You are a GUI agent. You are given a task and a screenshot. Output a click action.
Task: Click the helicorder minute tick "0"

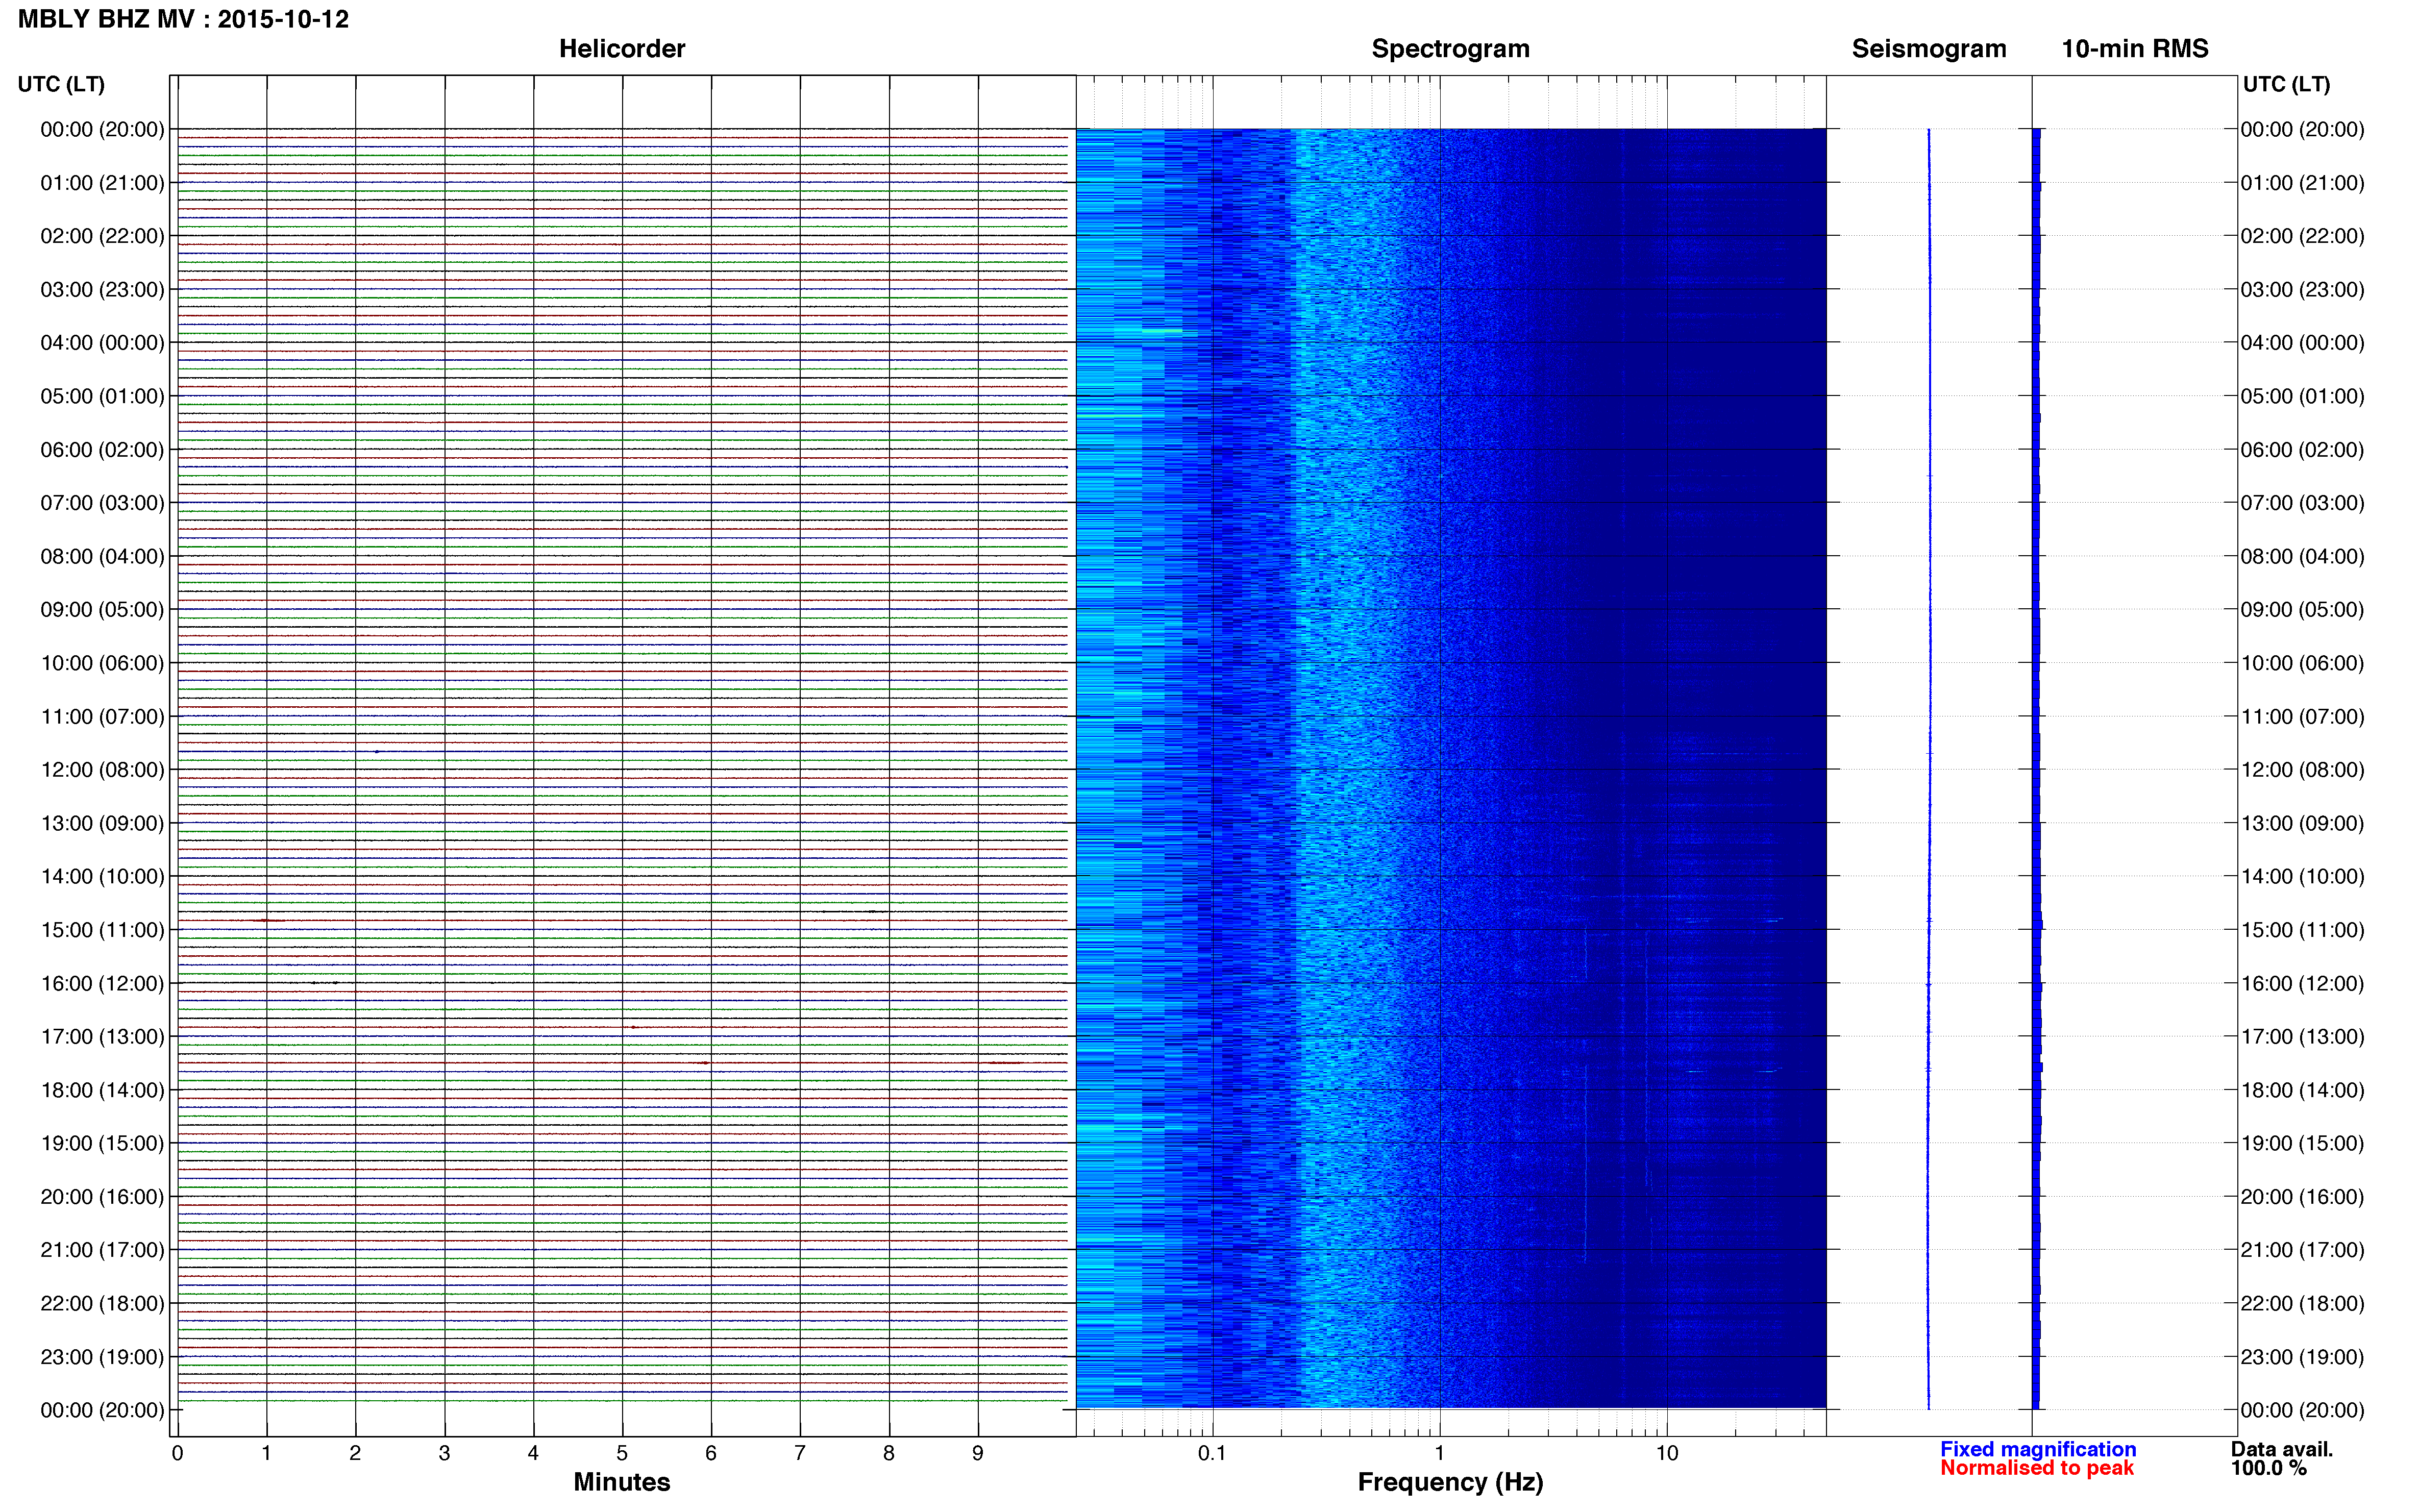tap(177, 1453)
